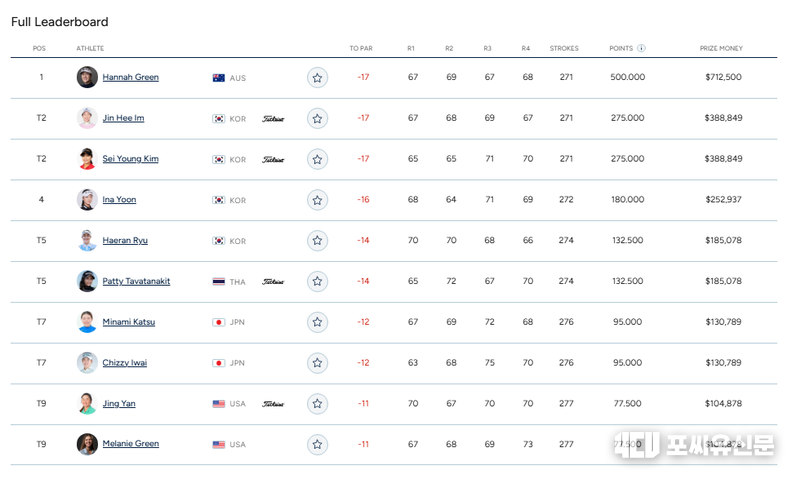Click Australia flag next to Hannah Green
This screenshot has width=792, height=479.
click(219, 78)
